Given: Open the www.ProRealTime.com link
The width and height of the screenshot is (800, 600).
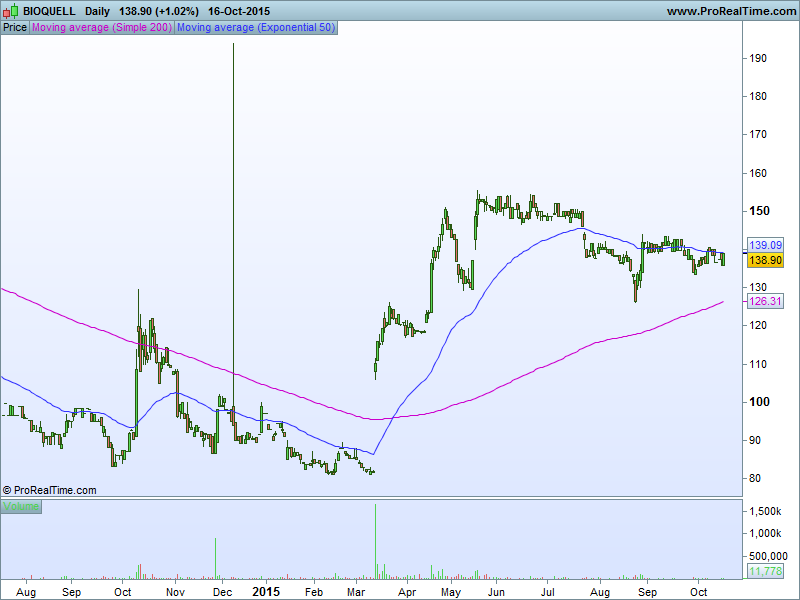Looking at the screenshot, I should click(x=730, y=10).
